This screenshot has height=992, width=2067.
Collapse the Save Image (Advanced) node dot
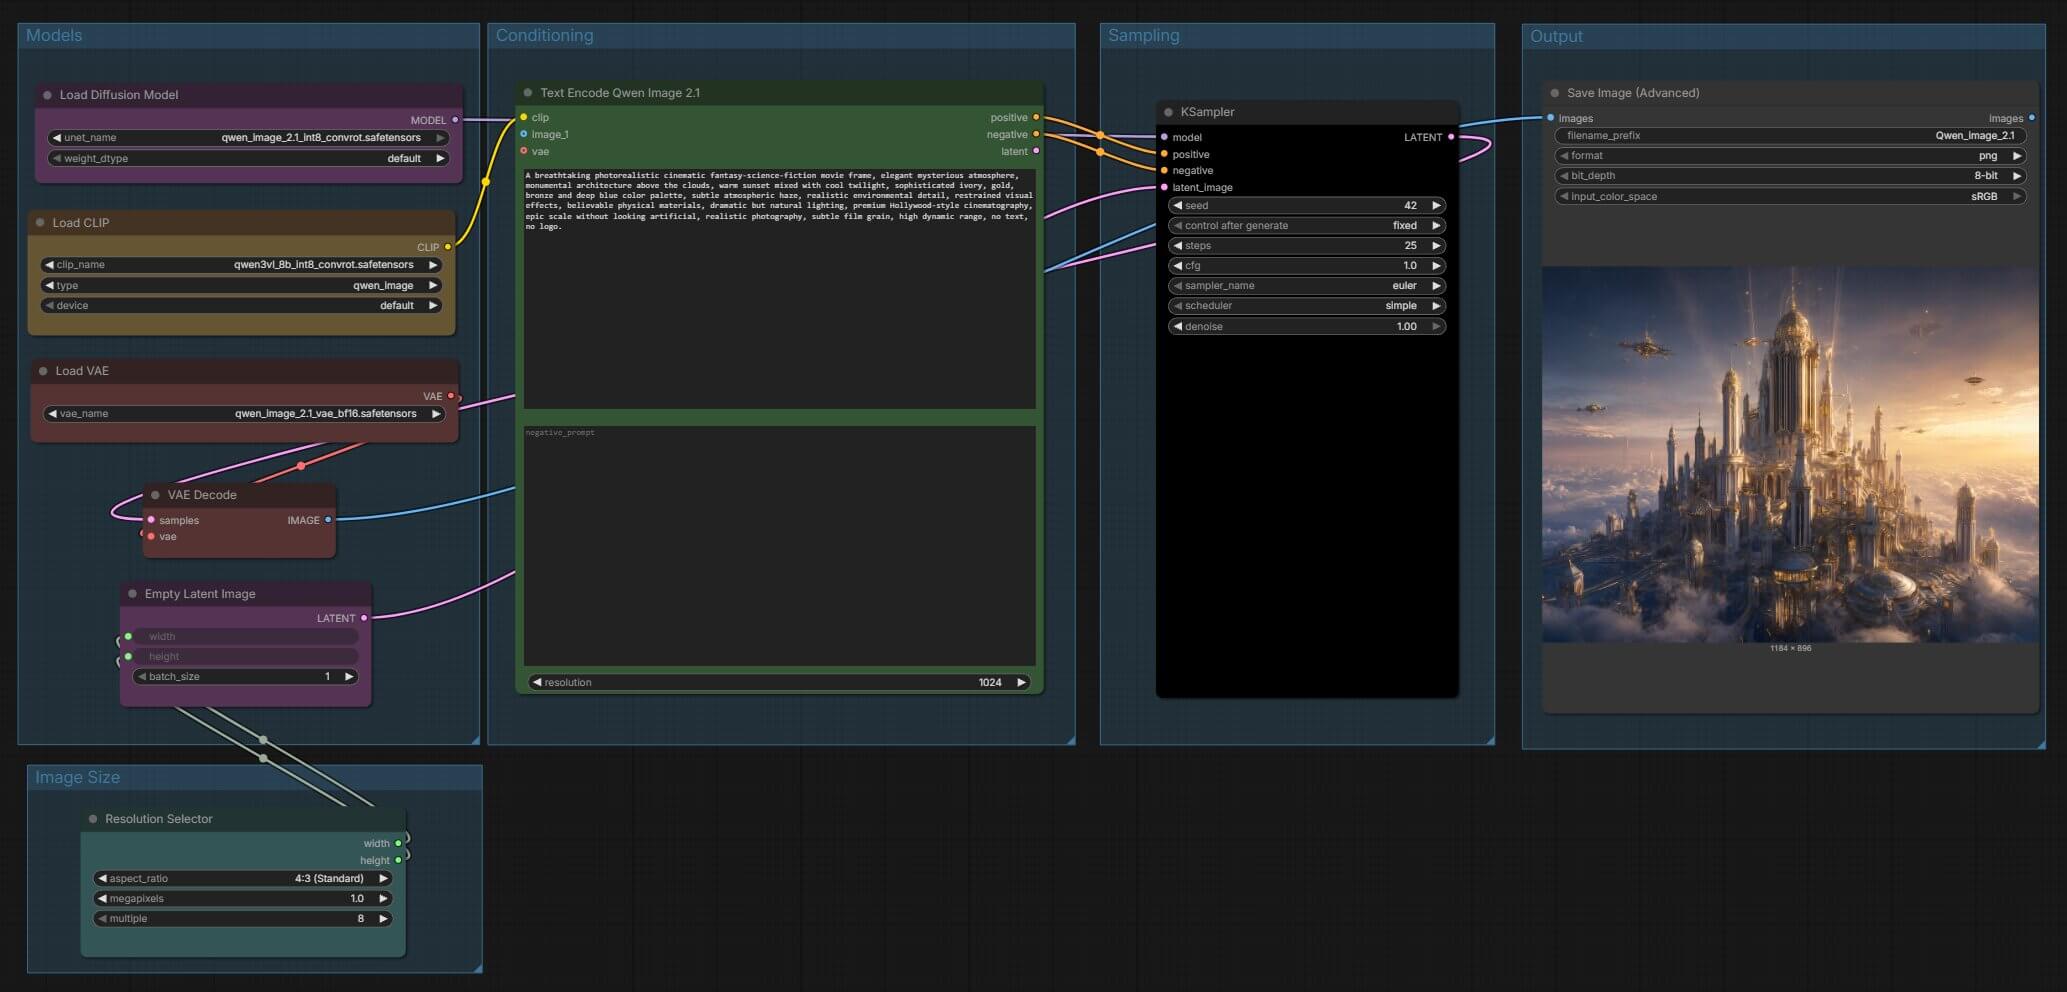click(x=1554, y=93)
